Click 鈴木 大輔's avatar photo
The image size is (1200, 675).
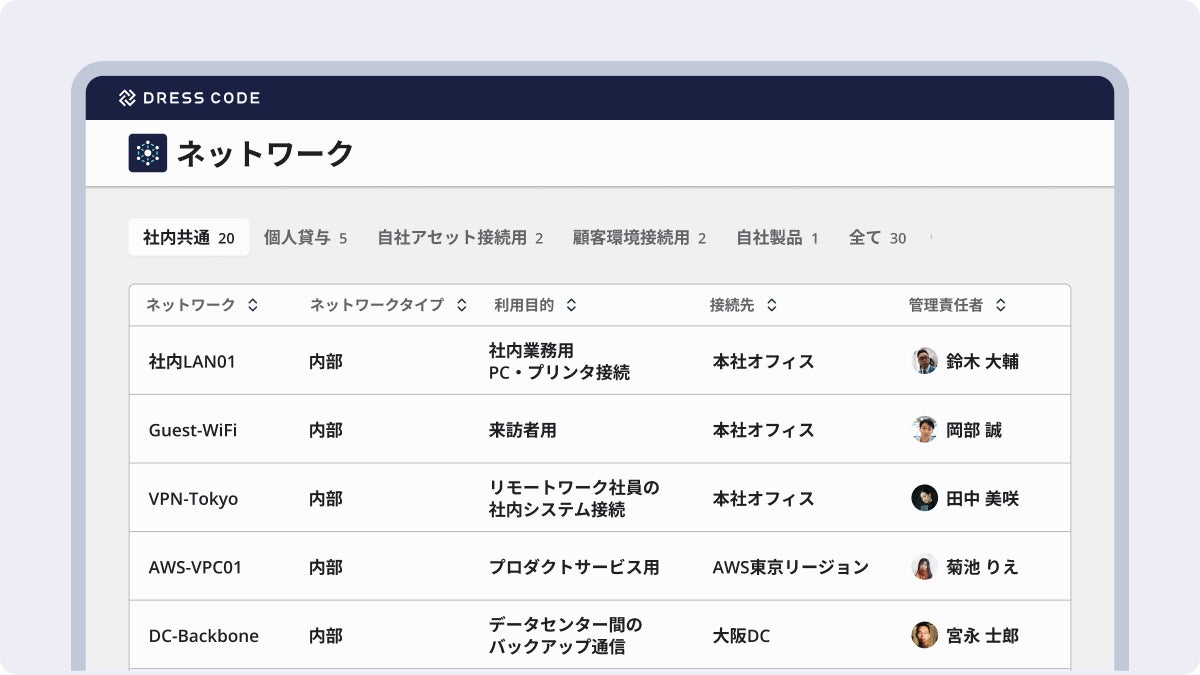(x=924, y=361)
